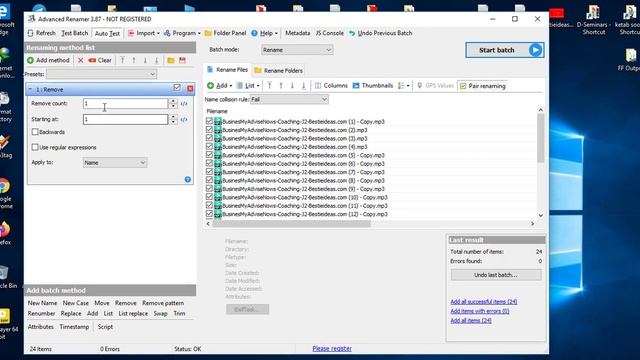This screenshot has width=640, height=360.
Task: Enable Use regular expressions checkbox
Action: [x=35, y=147]
